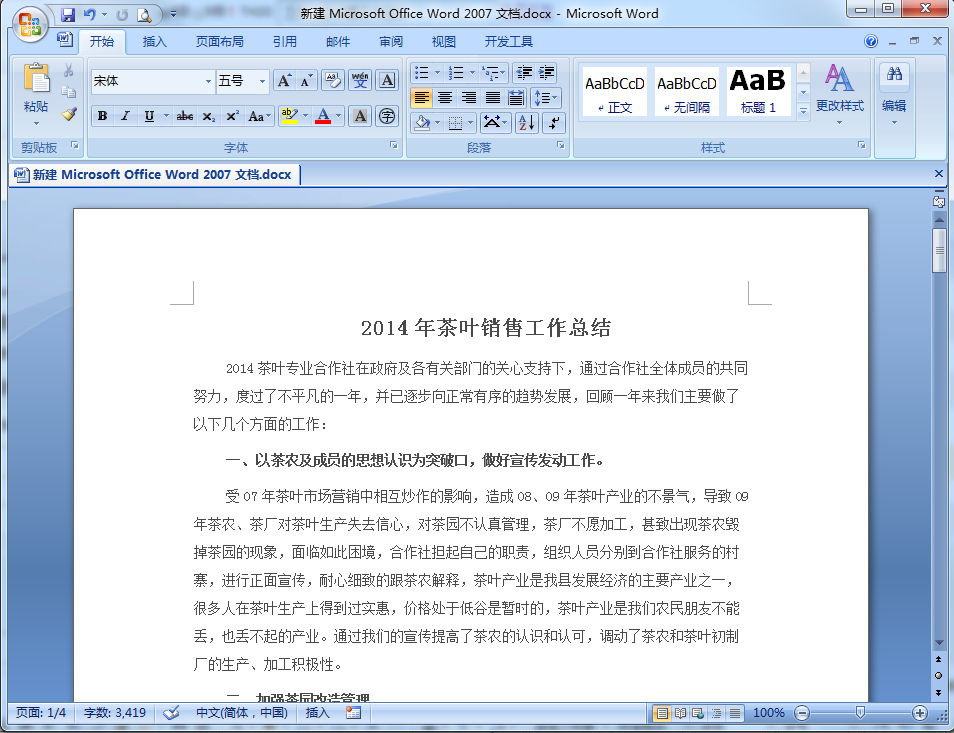Click the Copy icon
Image resolution: width=954 pixels, height=733 pixels.
tap(69, 92)
